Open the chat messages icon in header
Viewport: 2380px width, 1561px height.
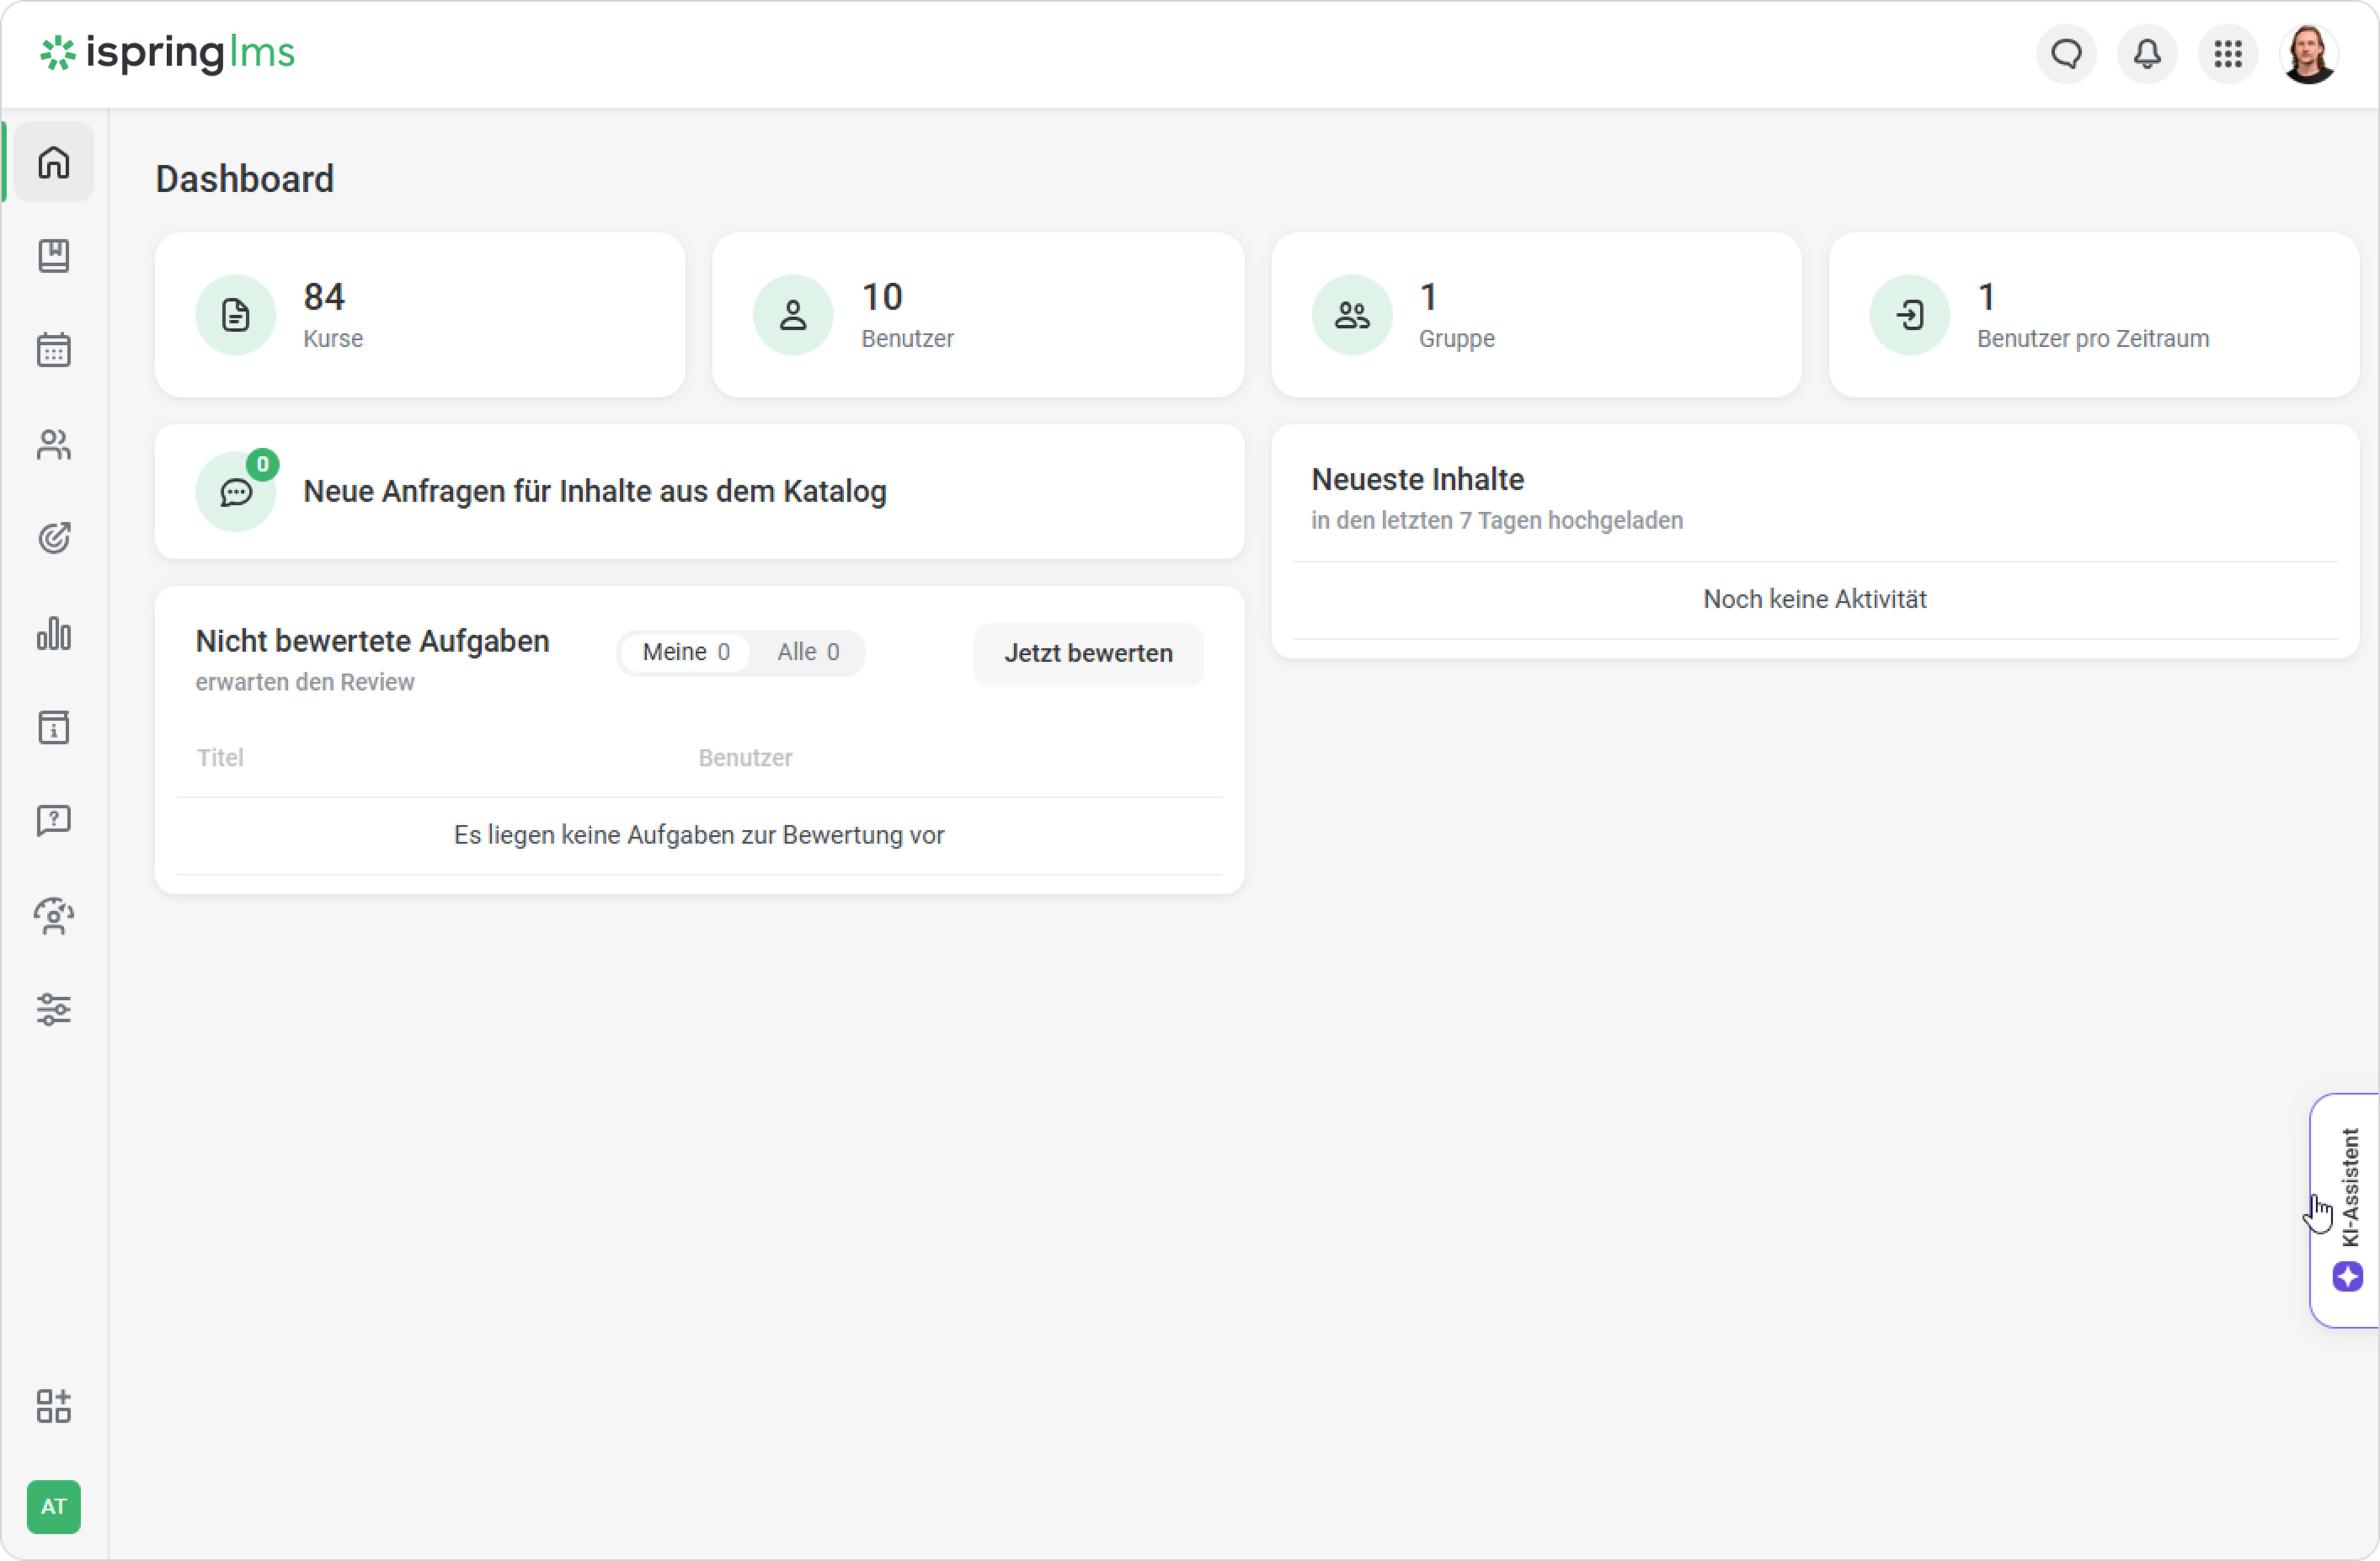(2066, 54)
